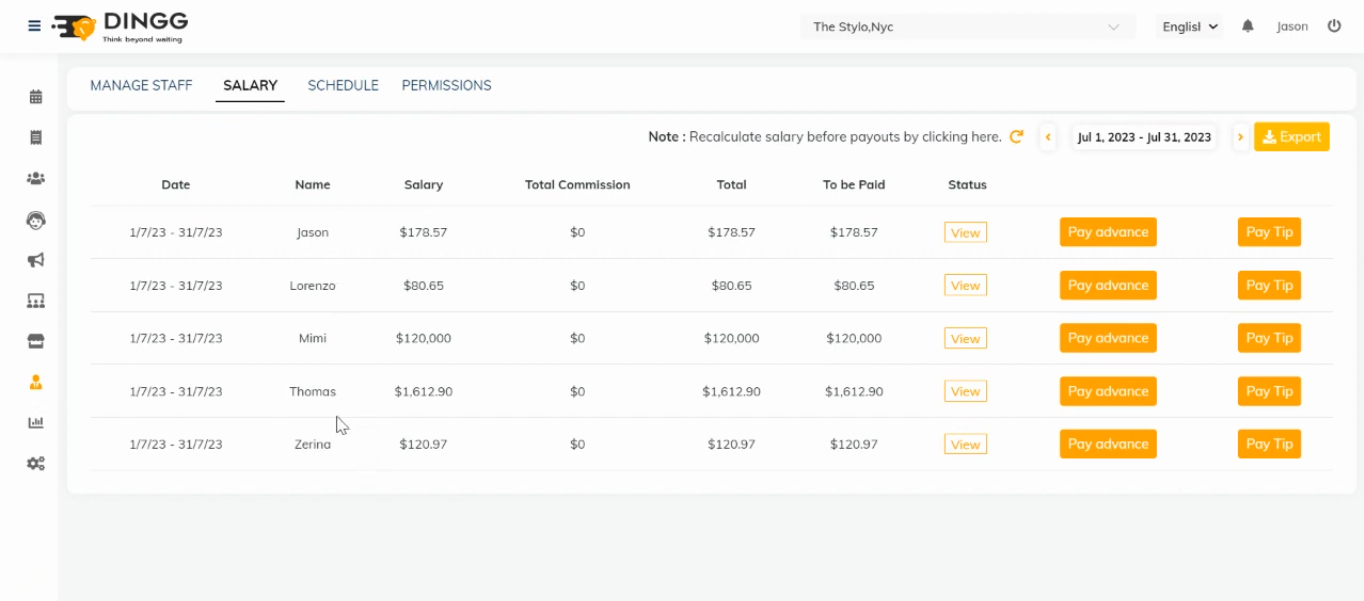Click the notification bell icon
Image resolution: width=1364 pixels, height=601 pixels.
pyautogui.click(x=1248, y=27)
